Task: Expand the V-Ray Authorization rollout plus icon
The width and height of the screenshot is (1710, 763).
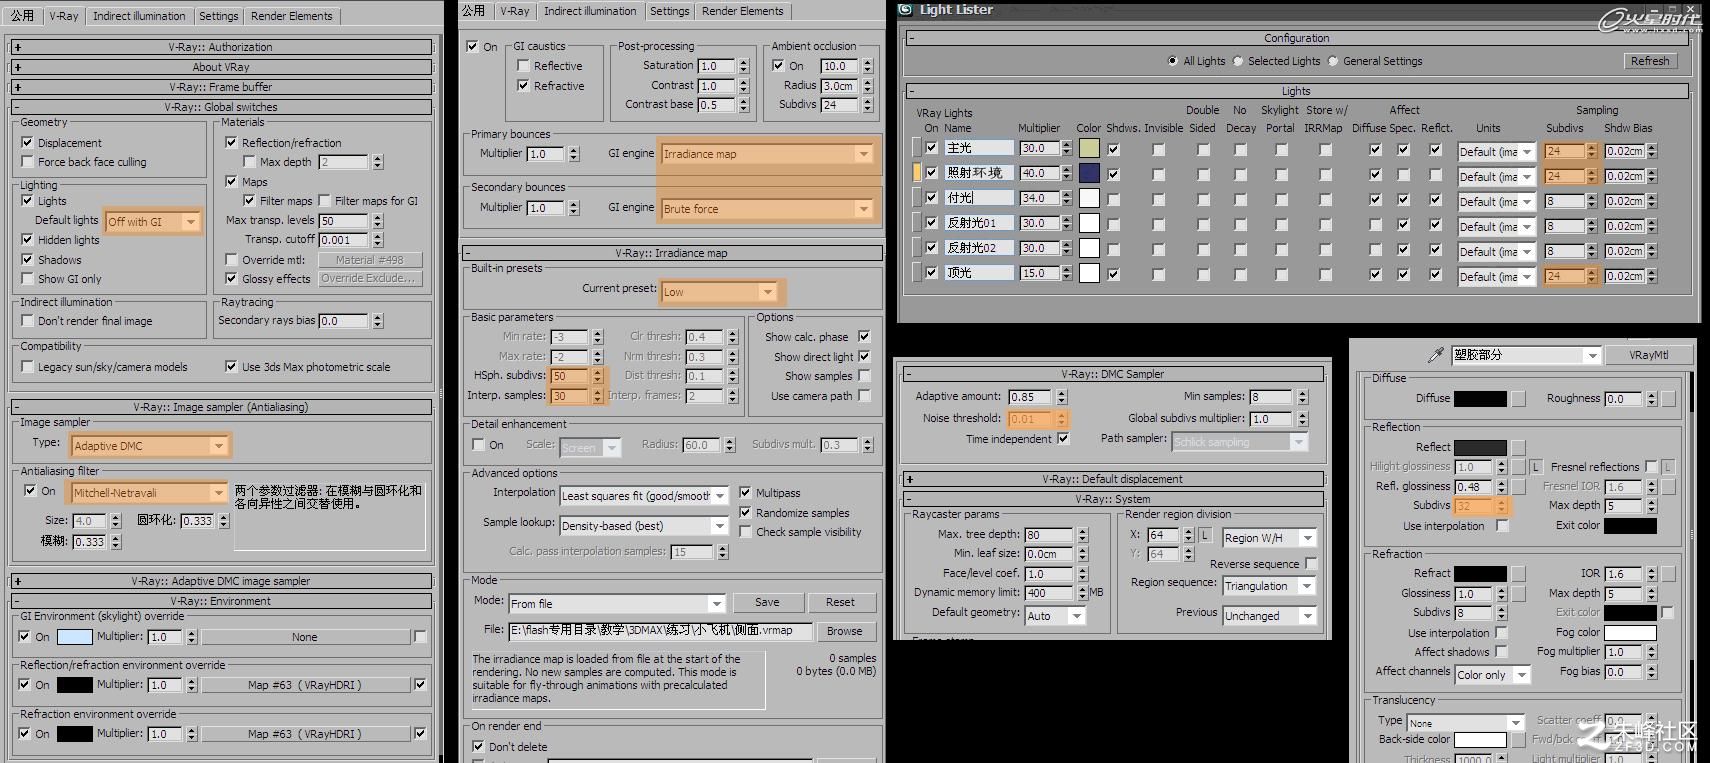Action: point(17,47)
